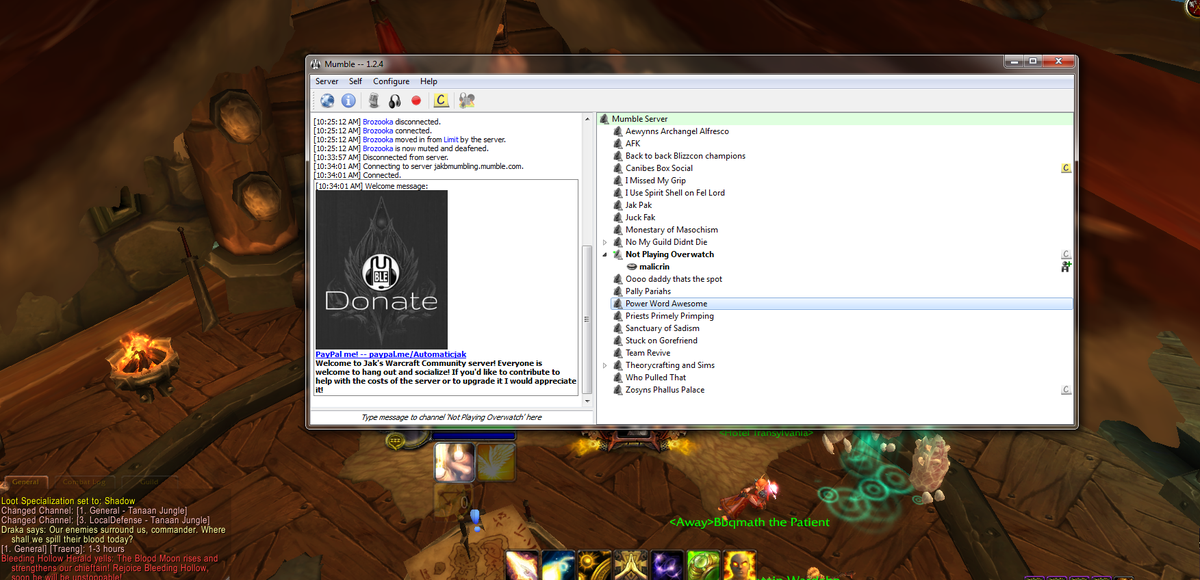Expand the No My Guild Didnt Die channel
Screen dimensions: 1200x580
pos(604,242)
